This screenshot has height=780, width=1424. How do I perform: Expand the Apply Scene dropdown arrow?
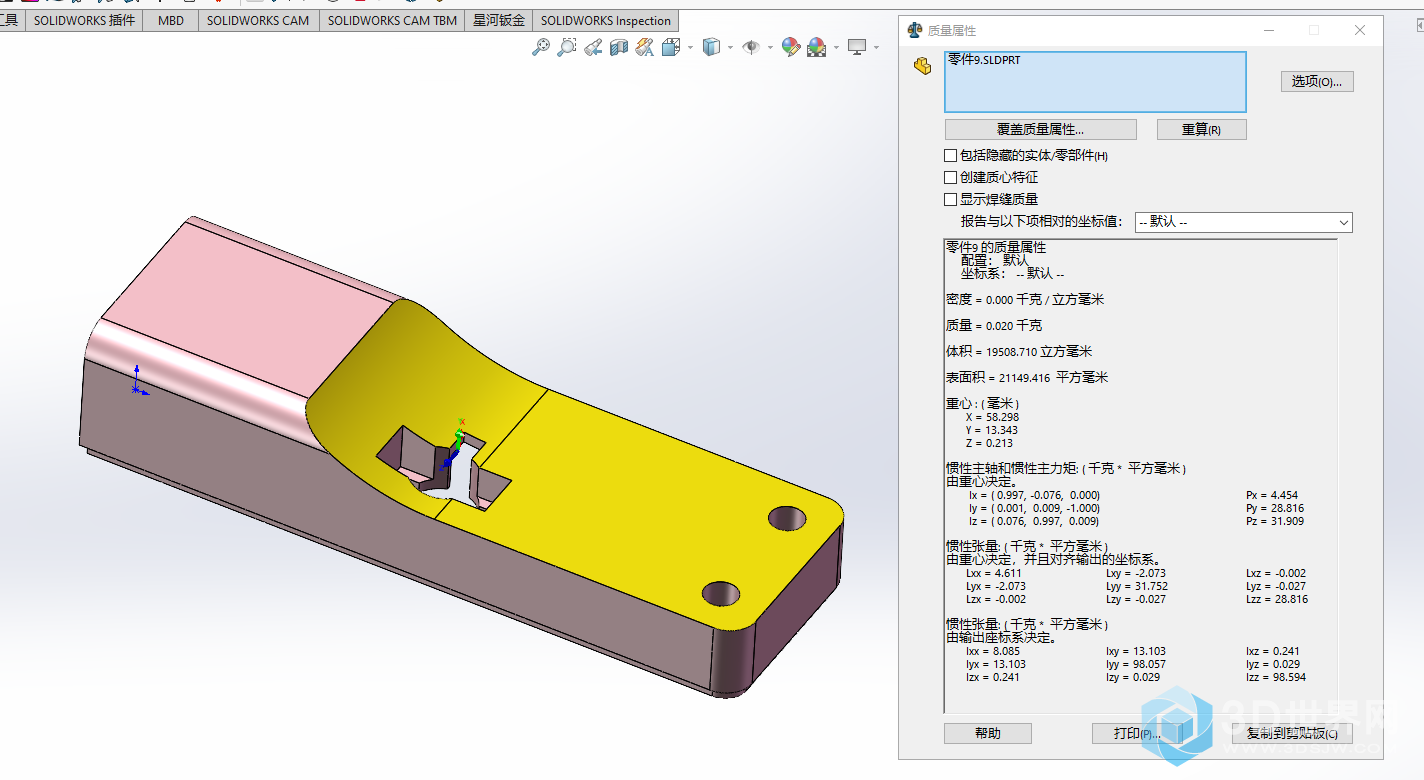point(835,47)
